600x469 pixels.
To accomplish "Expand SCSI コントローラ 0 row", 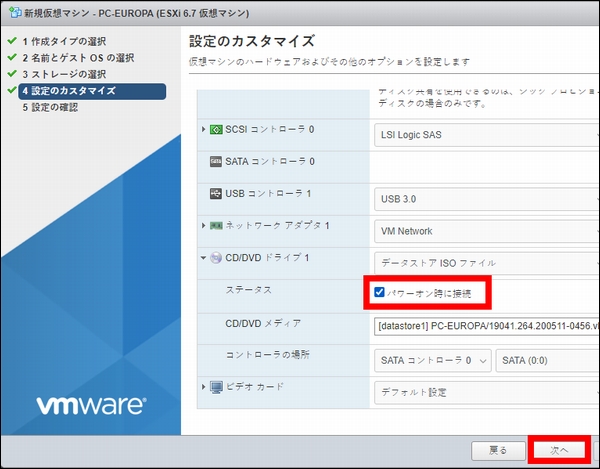I will pos(204,129).
